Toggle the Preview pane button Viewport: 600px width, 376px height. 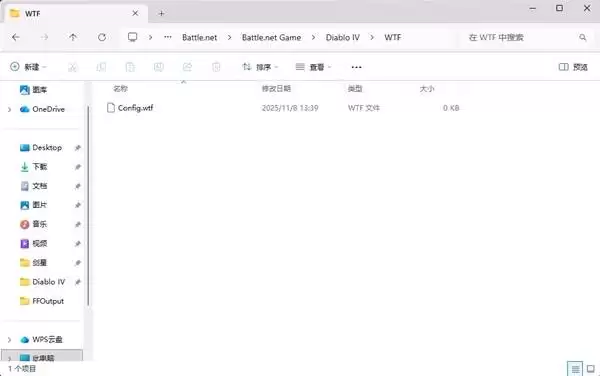(x=573, y=67)
